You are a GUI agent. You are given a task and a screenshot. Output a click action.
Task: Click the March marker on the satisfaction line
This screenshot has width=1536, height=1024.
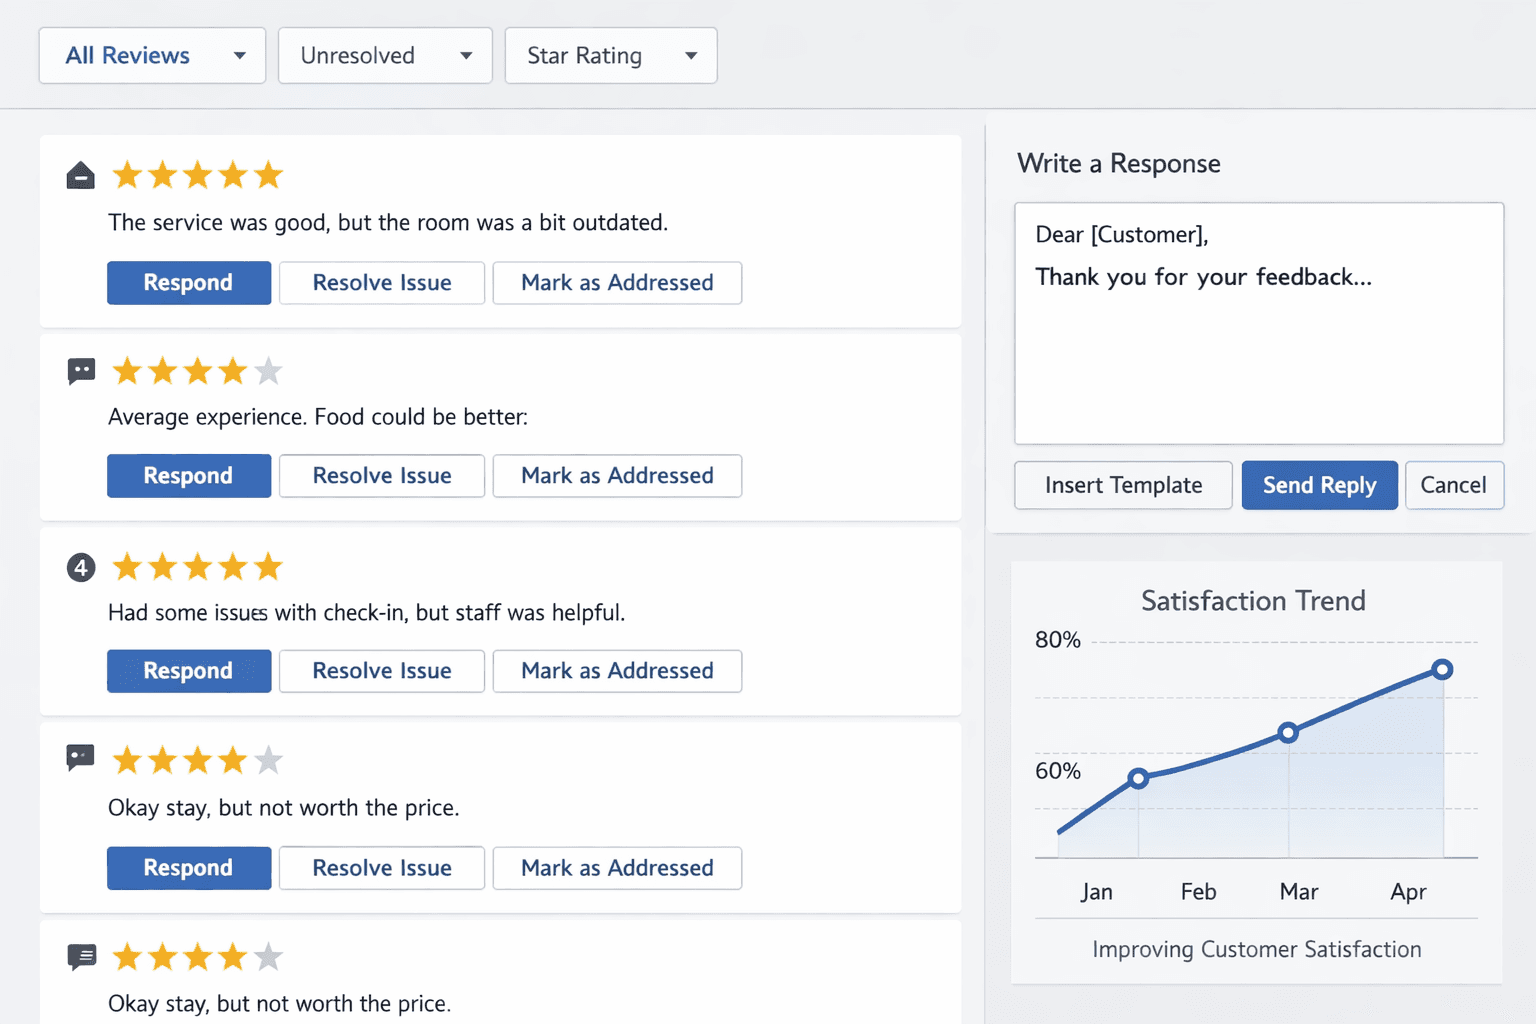[x=1288, y=732]
